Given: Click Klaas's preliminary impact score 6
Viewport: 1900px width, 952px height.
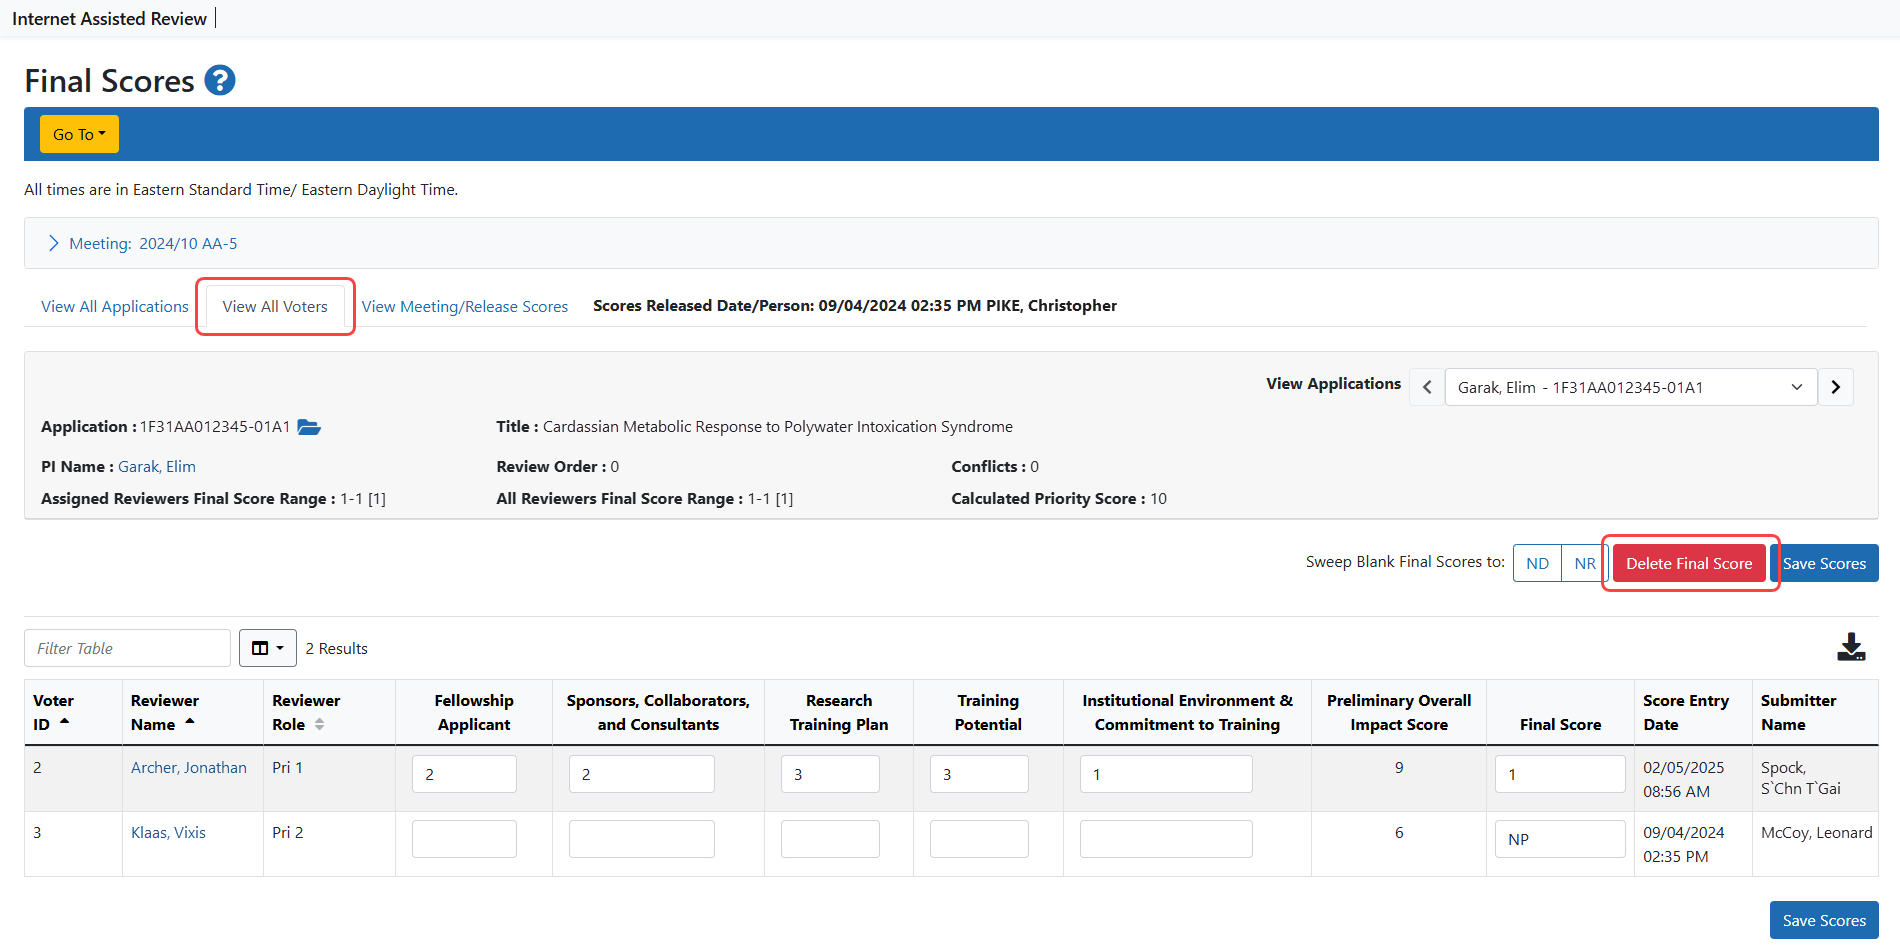Looking at the screenshot, I should 1399,832.
